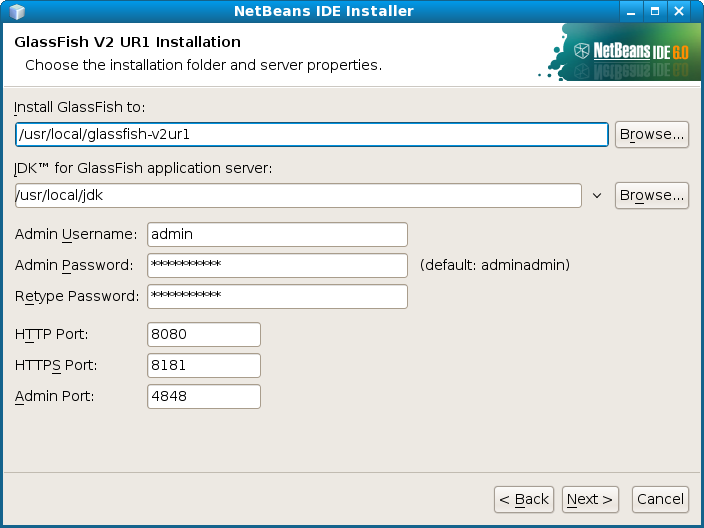Select the Admin Port field

204,396
